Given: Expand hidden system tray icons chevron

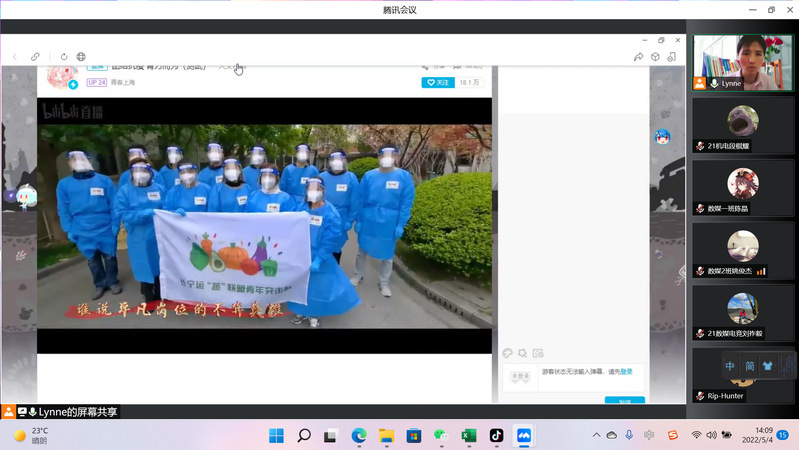Looking at the screenshot, I should click(x=596, y=436).
